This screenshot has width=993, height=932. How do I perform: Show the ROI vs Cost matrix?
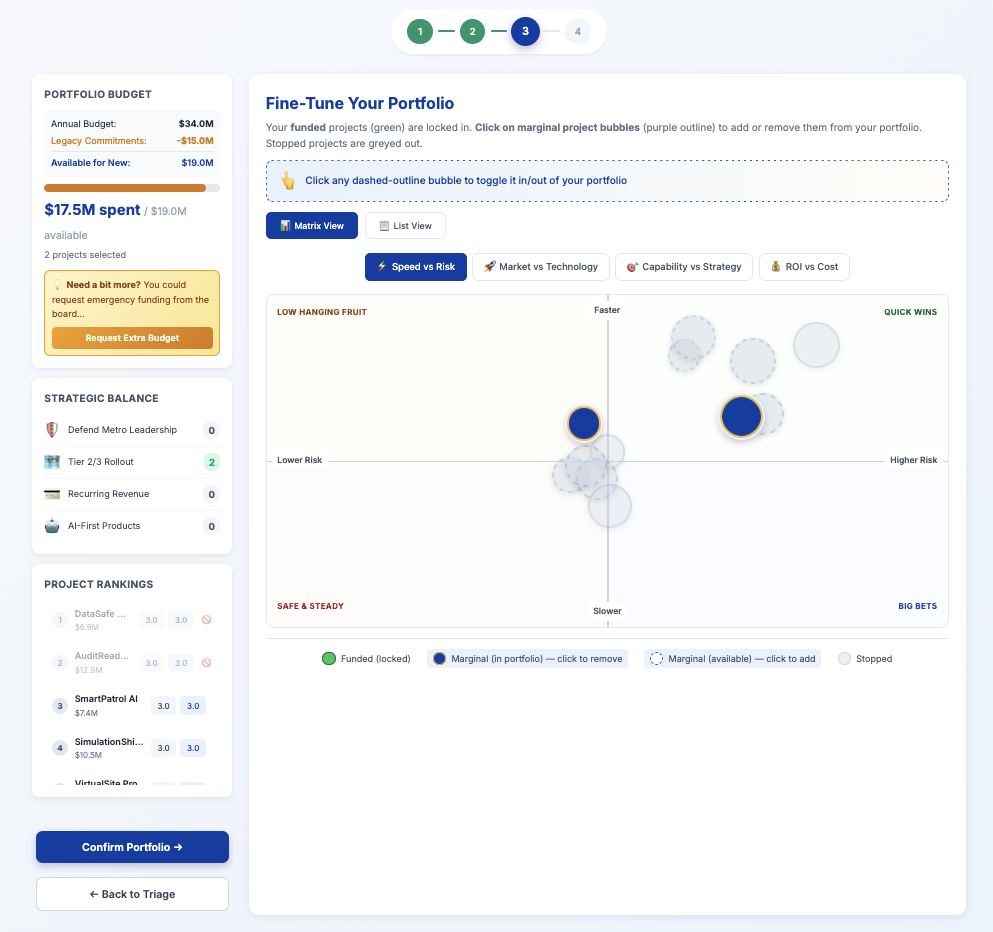pyautogui.click(x=804, y=267)
